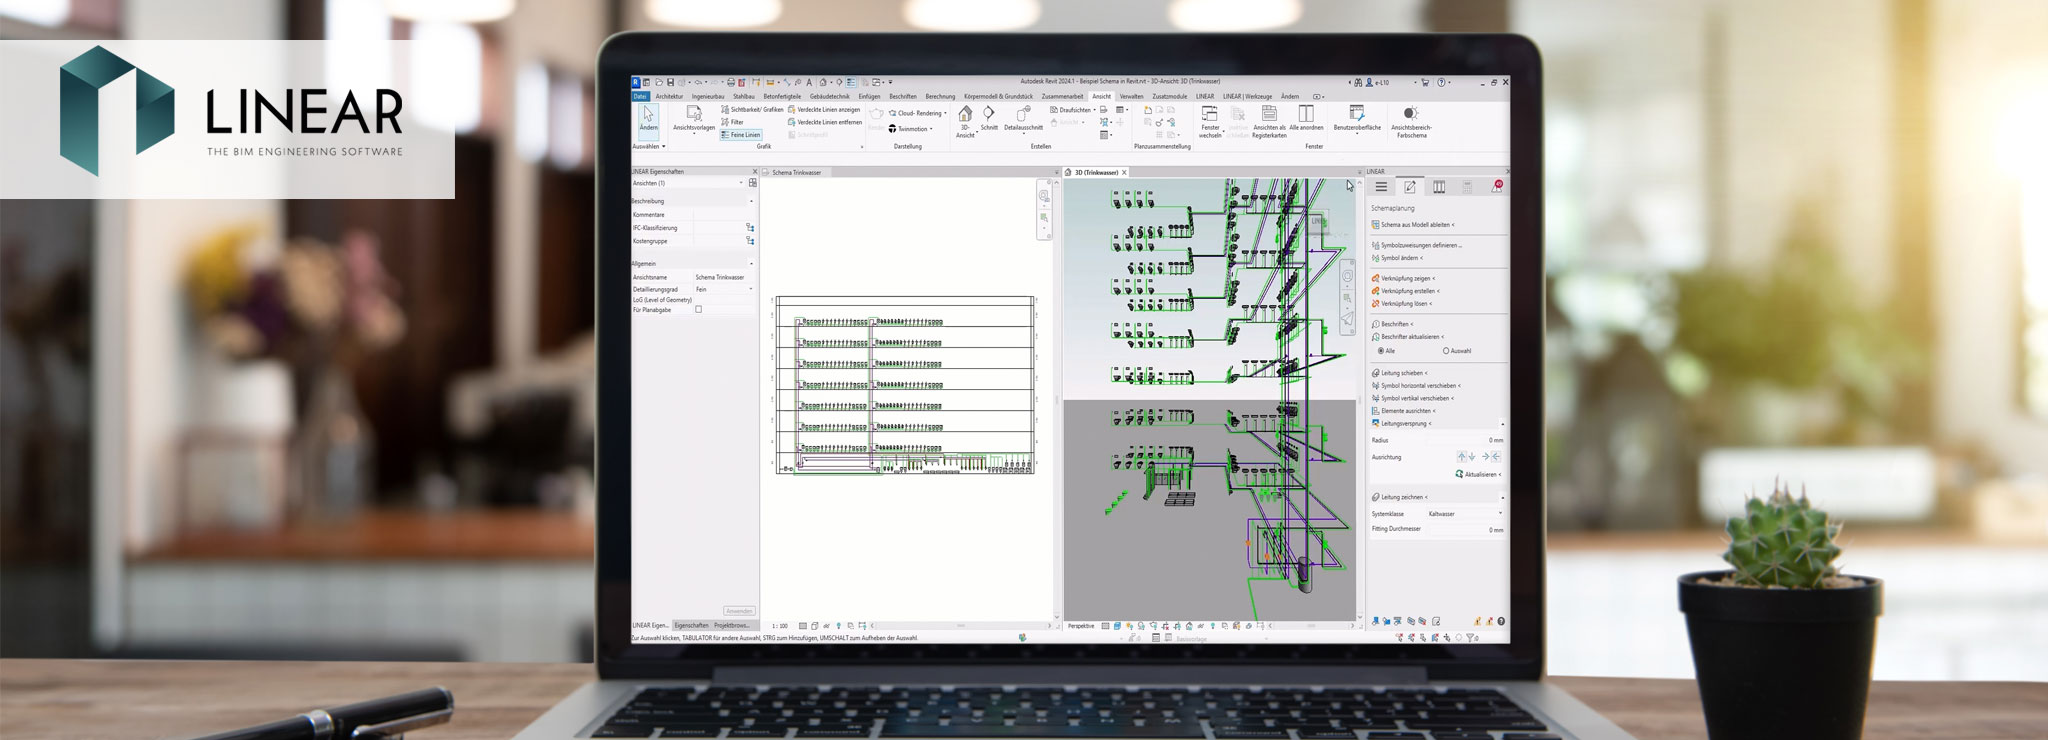Select the Alle radio button
The image size is (2048, 740).
pyautogui.click(x=1381, y=351)
